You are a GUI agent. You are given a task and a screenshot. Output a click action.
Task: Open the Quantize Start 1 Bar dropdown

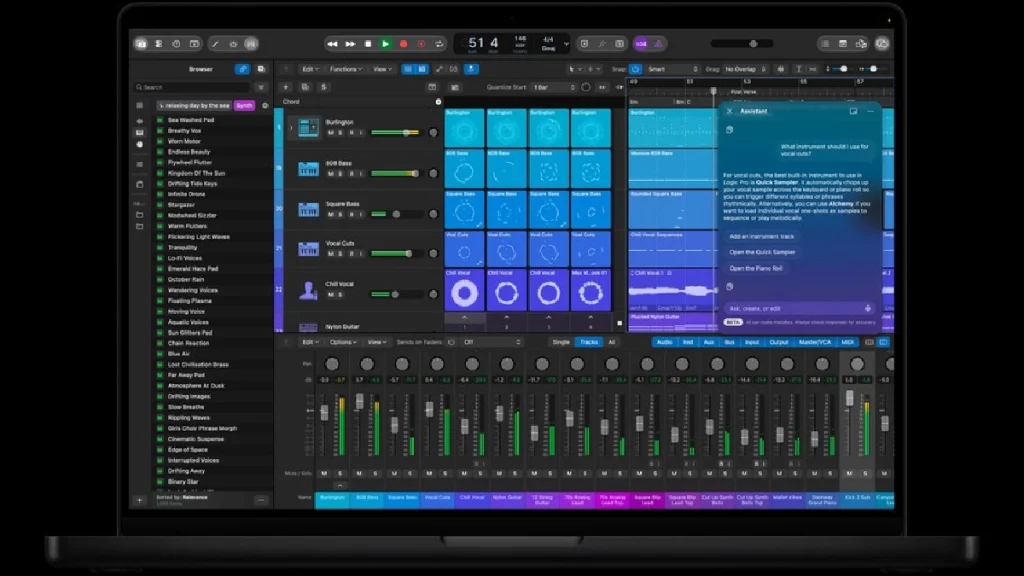pyautogui.click(x=554, y=88)
